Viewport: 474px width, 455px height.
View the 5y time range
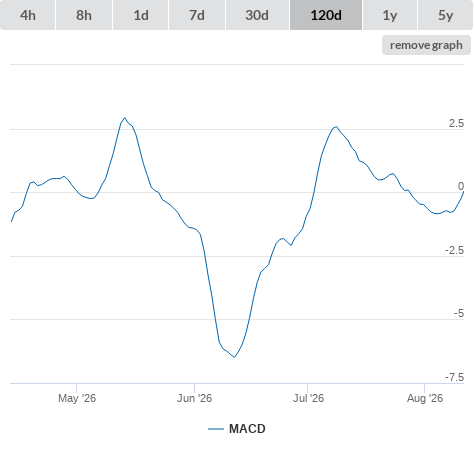pos(446,15)
